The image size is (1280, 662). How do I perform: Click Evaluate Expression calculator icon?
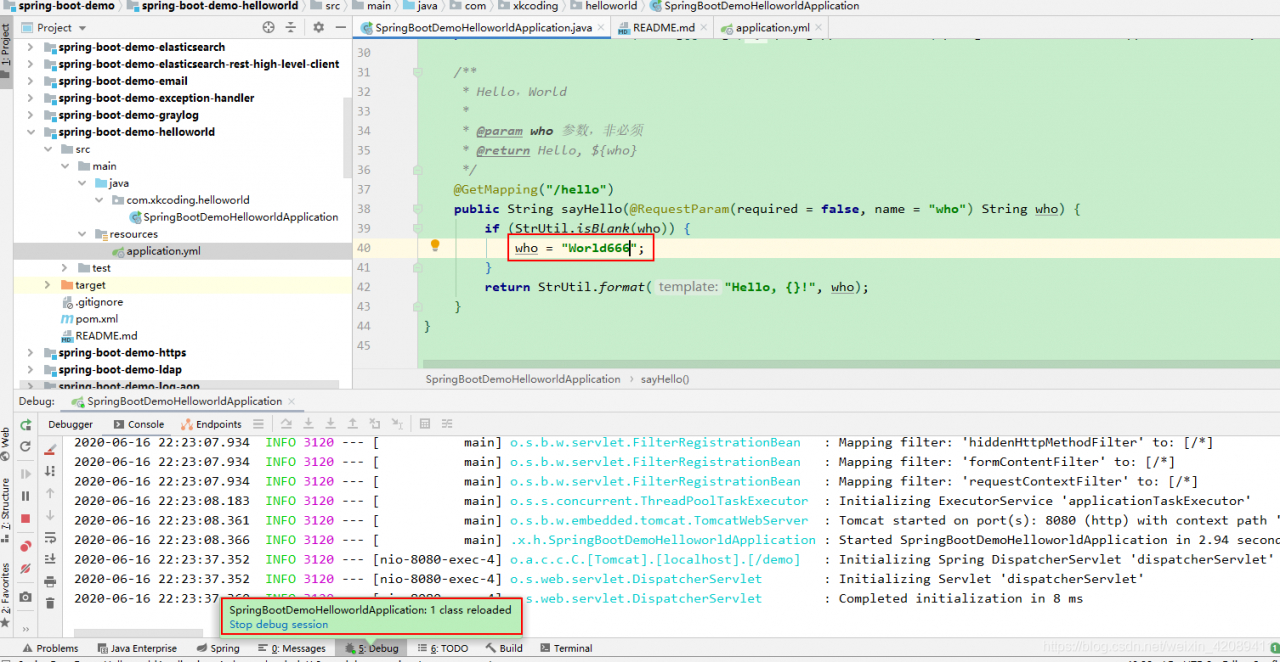(424, 424)
